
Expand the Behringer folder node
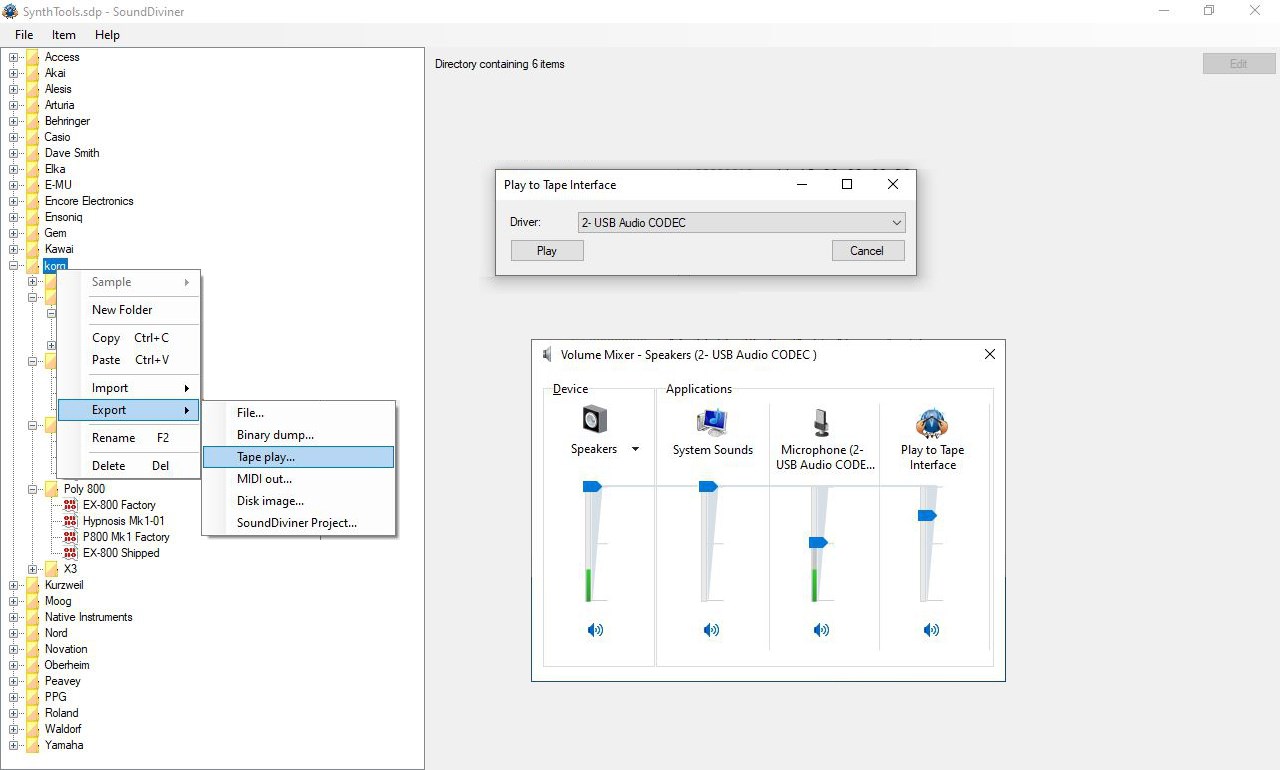click(x=13, y=121)
